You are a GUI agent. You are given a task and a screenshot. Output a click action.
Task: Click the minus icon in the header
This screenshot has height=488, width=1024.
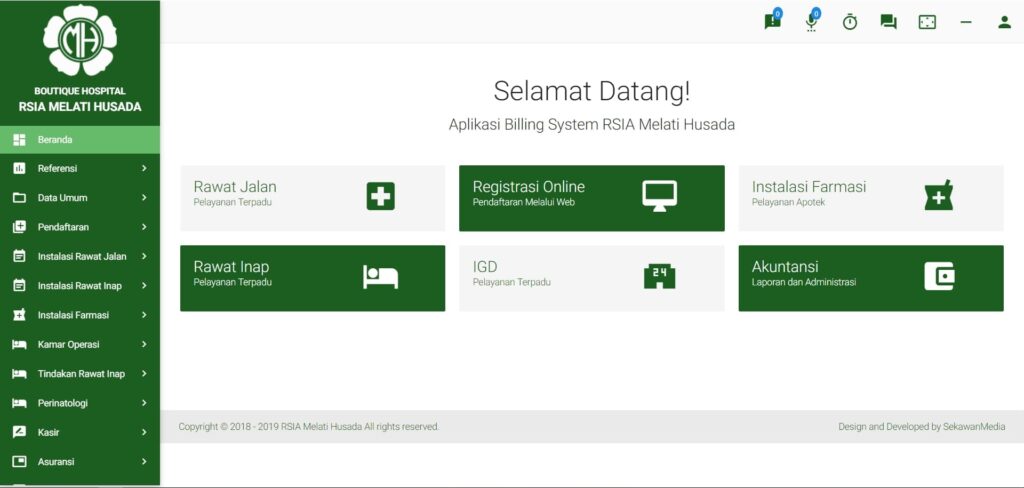(966, 22)
